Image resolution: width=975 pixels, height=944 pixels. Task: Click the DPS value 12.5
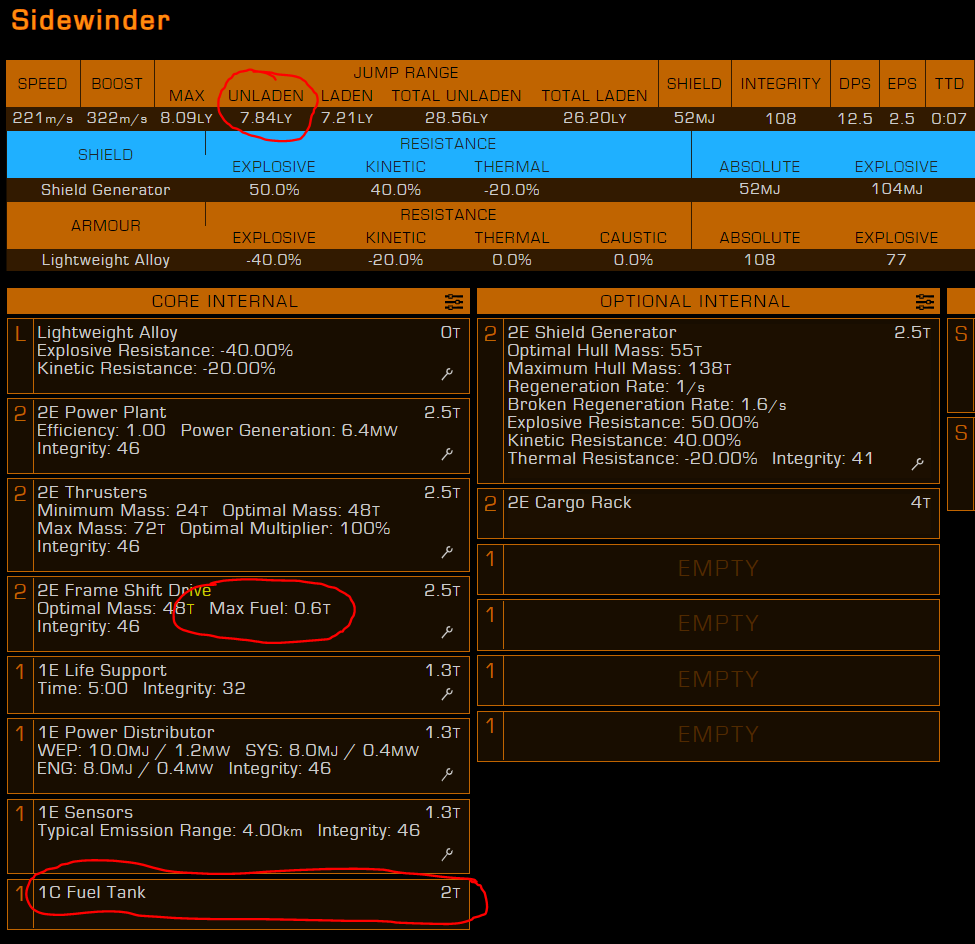855,118
